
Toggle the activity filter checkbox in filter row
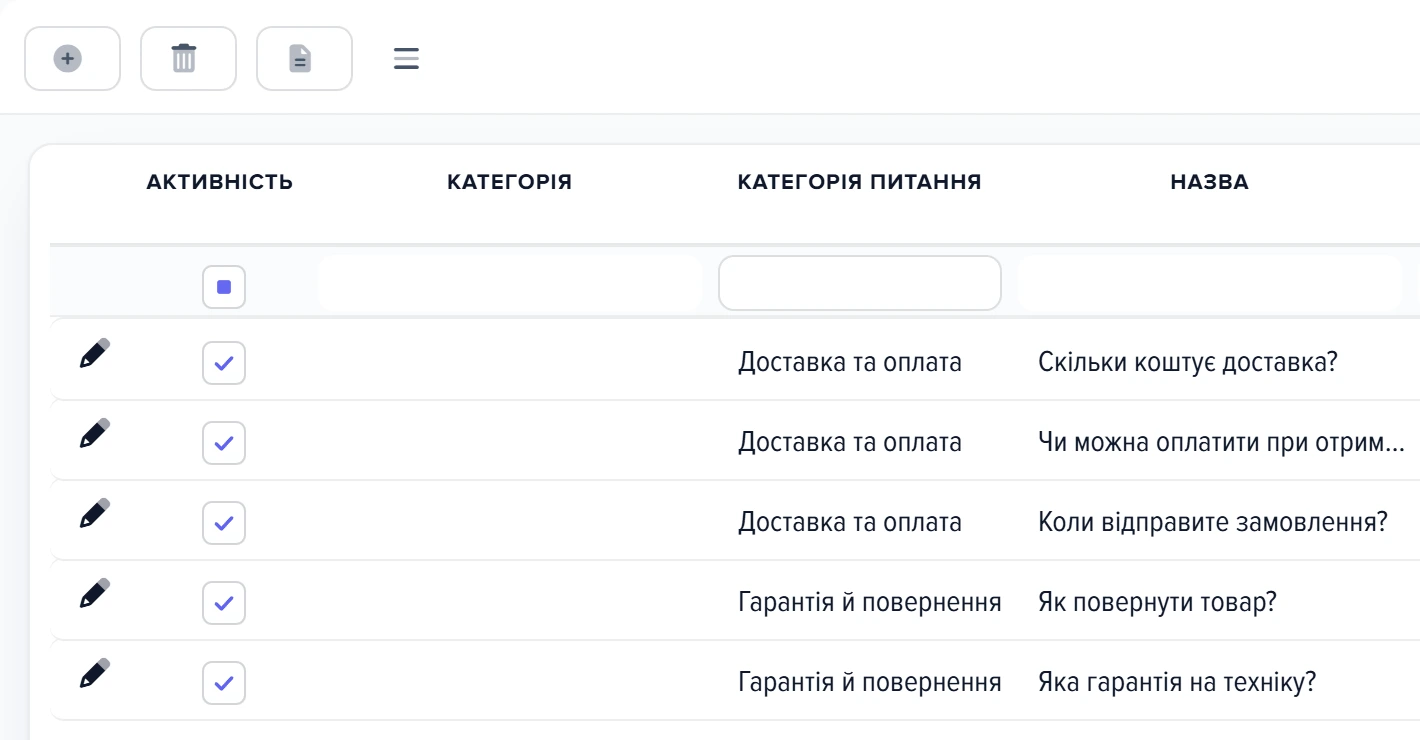(224, 287)
